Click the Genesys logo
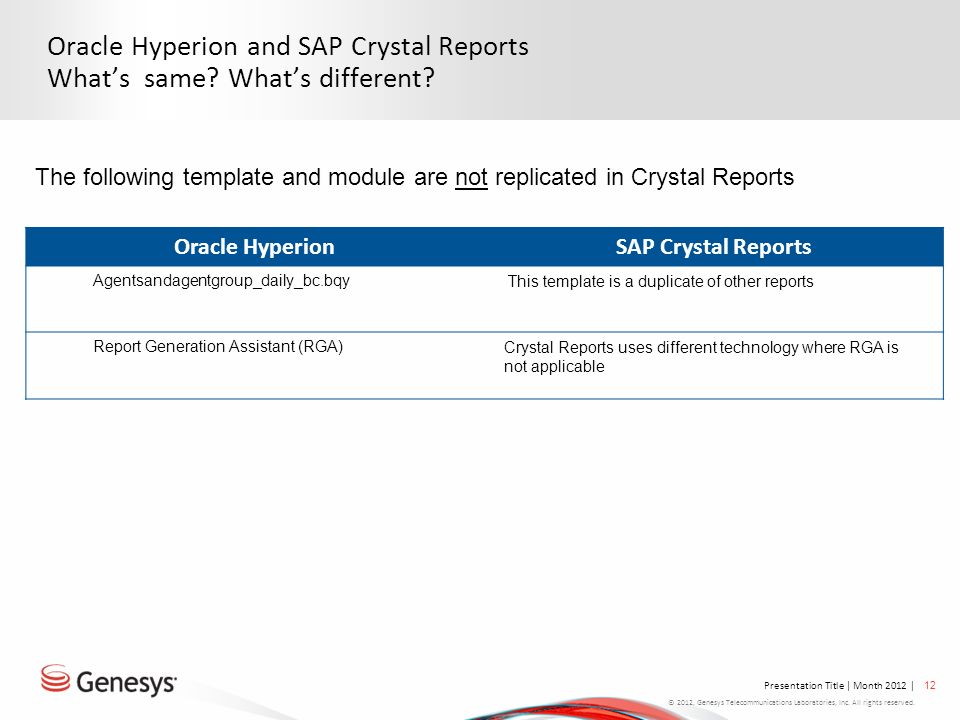Screen dimensions: 960x720 pyautogui.click(x=109, y=680)
